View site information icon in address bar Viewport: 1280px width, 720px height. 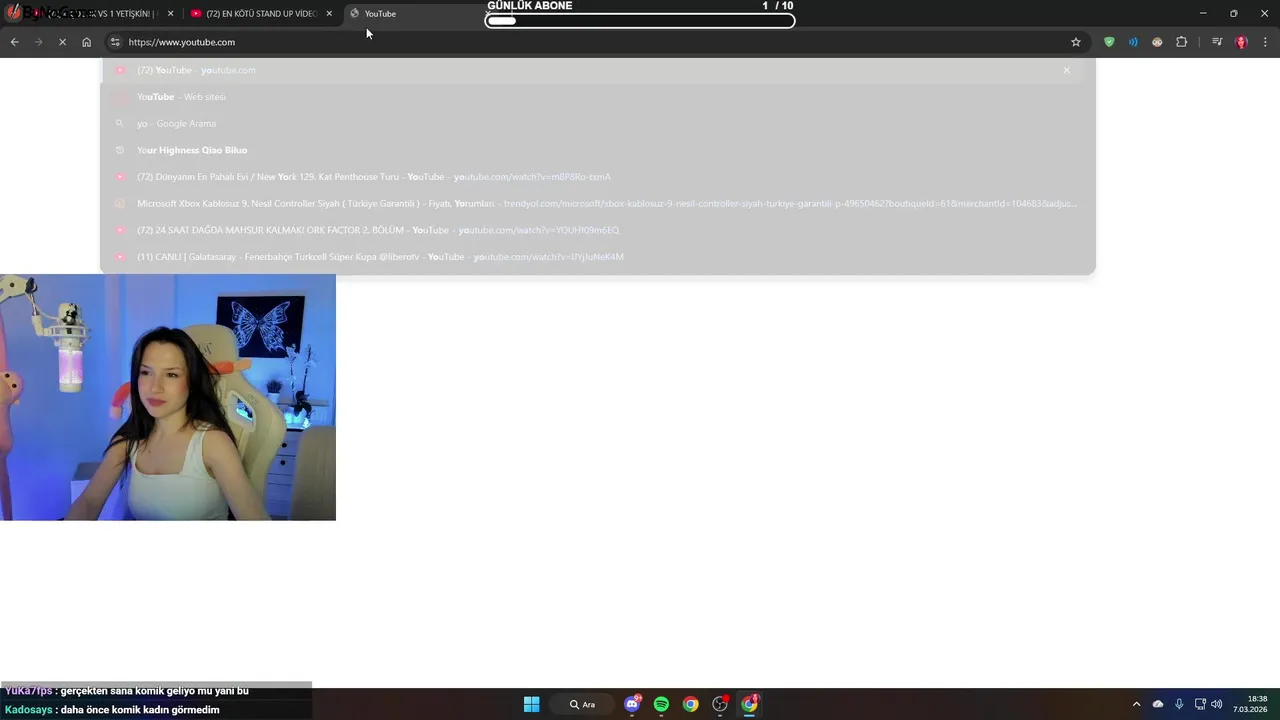tap(115, 42)
